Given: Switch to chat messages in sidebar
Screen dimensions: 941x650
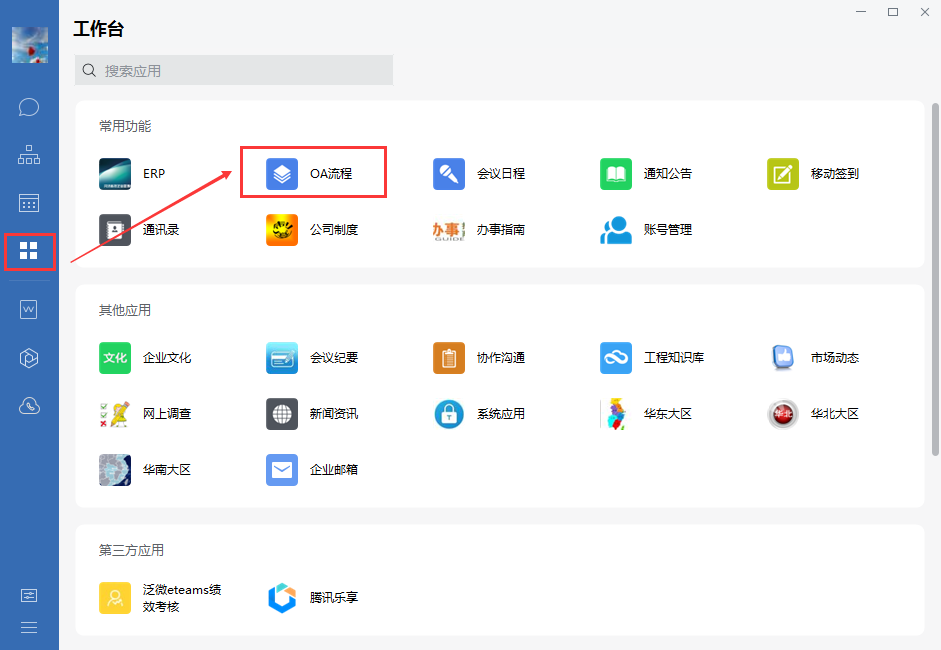Looking at the screenshot, I should pyautogui.click(x=29, y=107).
